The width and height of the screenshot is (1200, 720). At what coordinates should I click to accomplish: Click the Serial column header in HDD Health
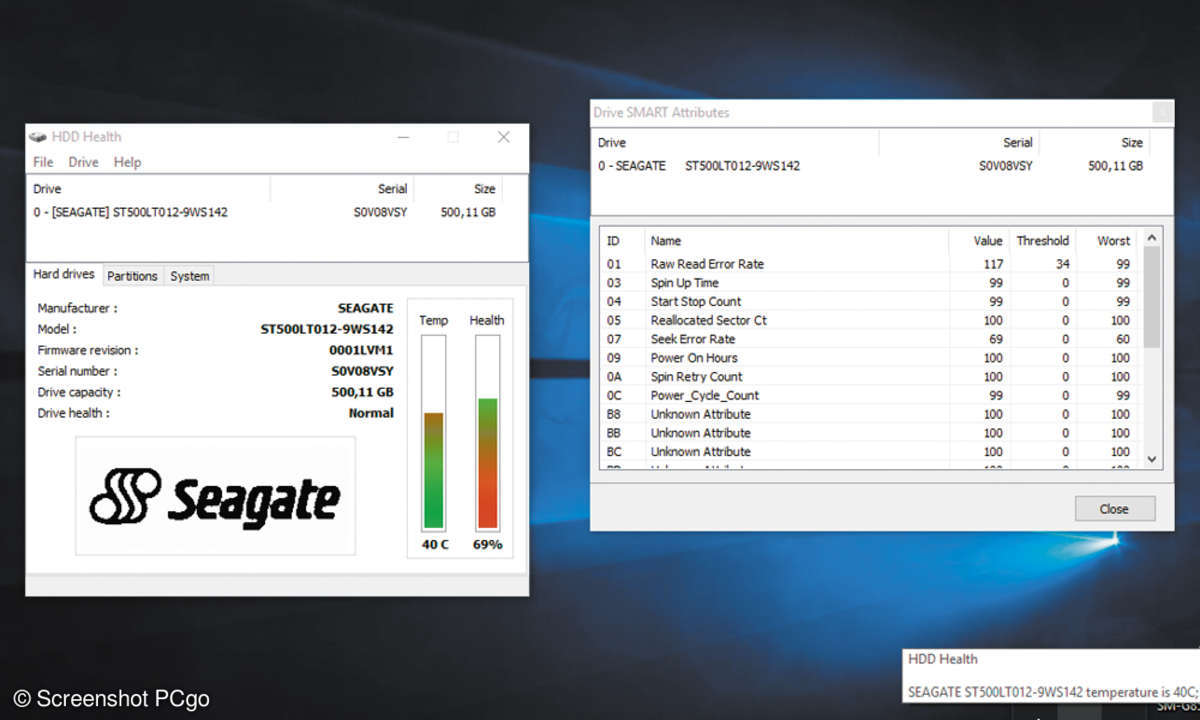[x=341, y=188]
